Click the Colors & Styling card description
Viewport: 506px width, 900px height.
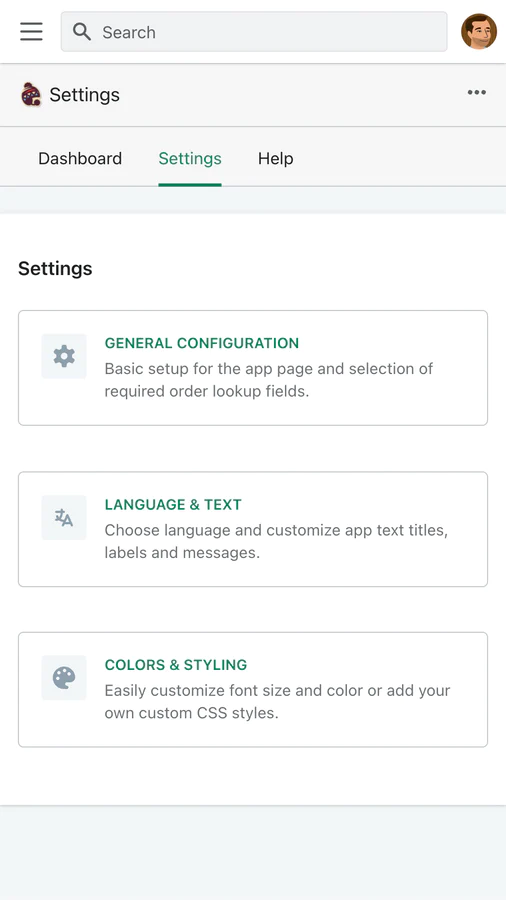(277, 701)
